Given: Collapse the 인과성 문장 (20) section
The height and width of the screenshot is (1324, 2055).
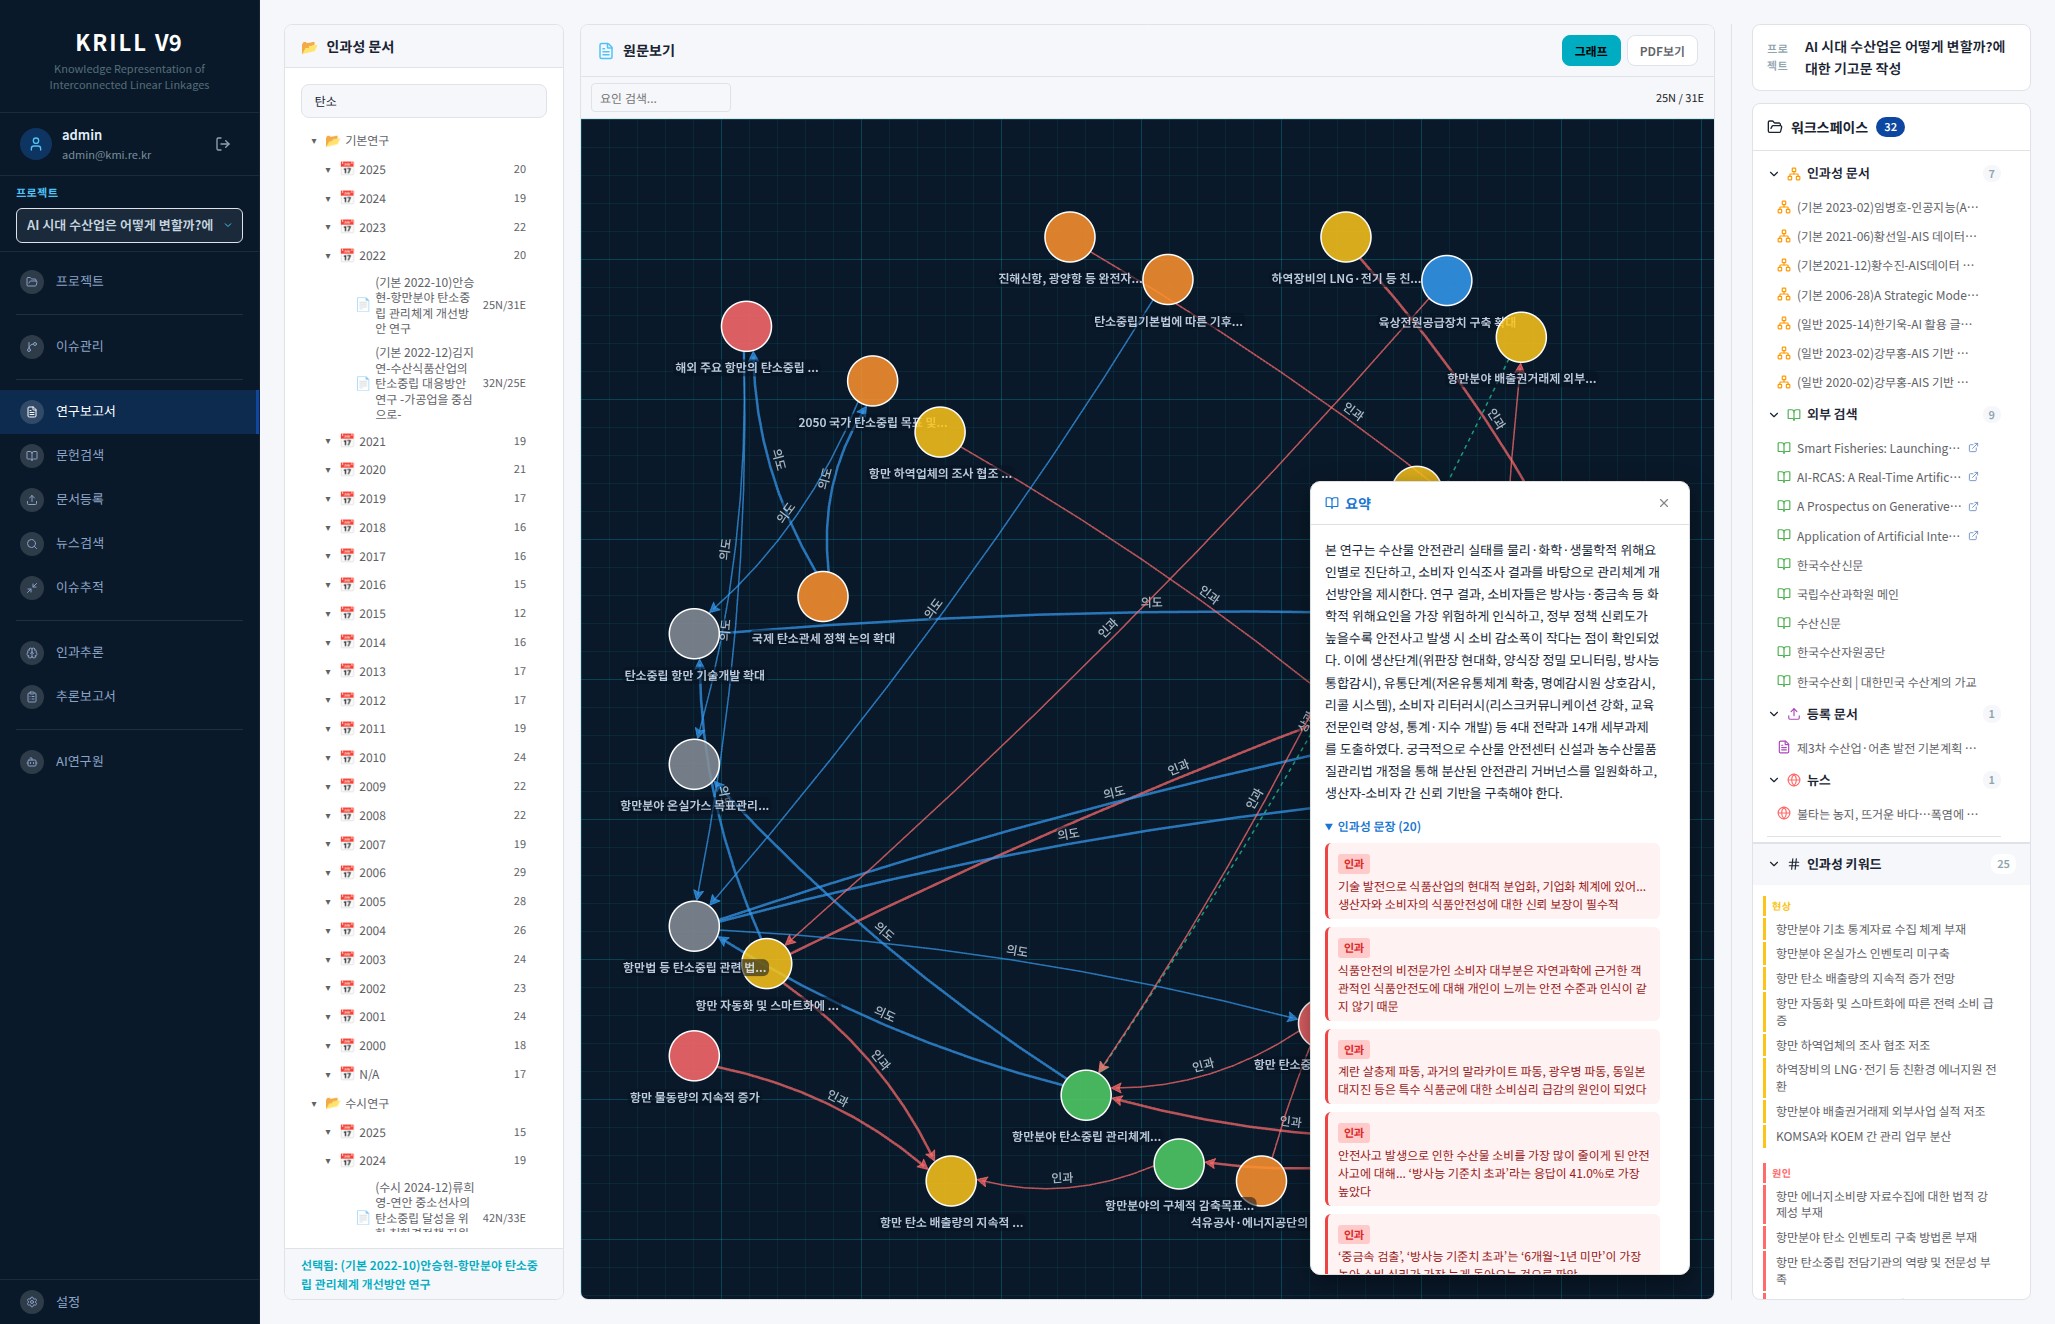Looking at the screenshot, I should click(1373, 826).
